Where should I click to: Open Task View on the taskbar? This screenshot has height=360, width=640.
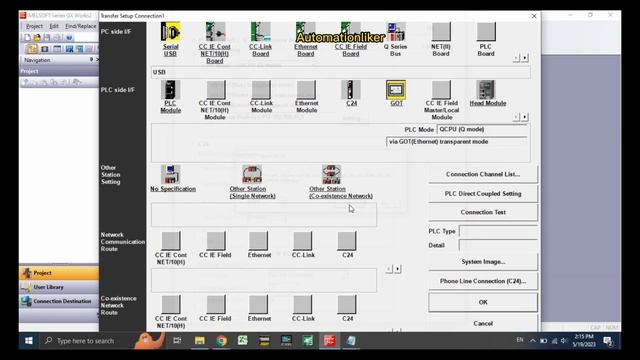(x=177, y=340)
